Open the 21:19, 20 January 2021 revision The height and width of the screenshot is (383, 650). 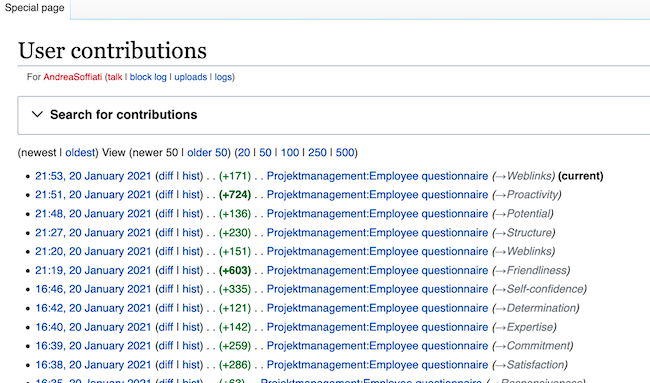pyautogui.click(x=93, y=271)
